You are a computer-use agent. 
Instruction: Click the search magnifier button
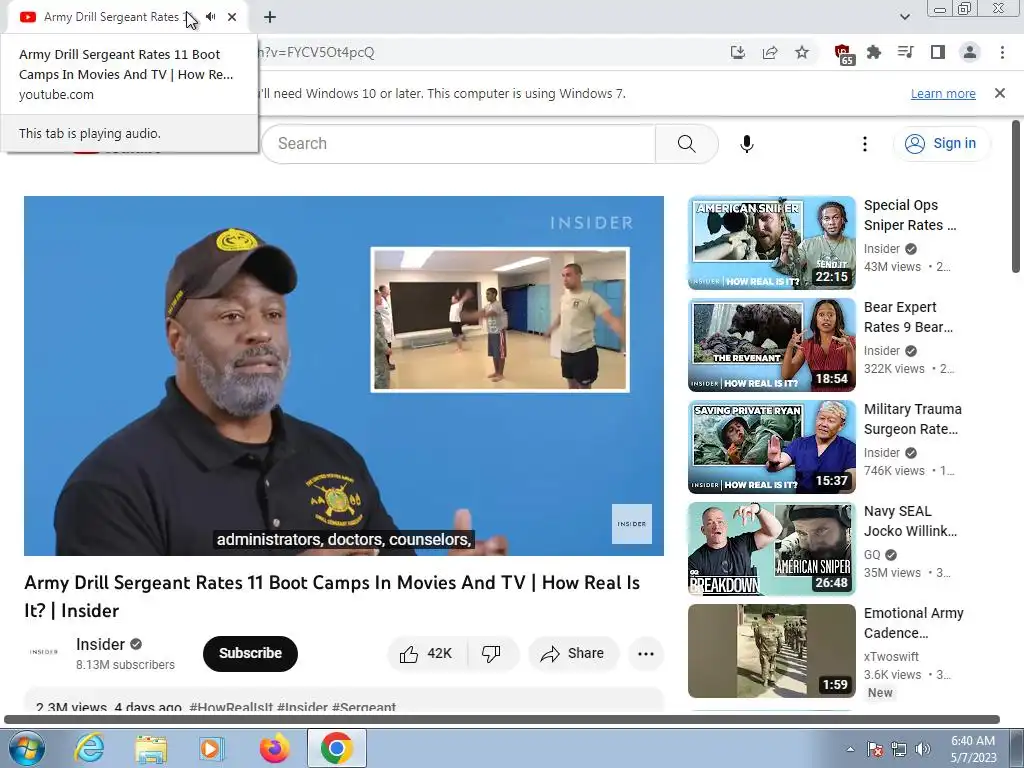pyautogui.click(x=686, y=144)
